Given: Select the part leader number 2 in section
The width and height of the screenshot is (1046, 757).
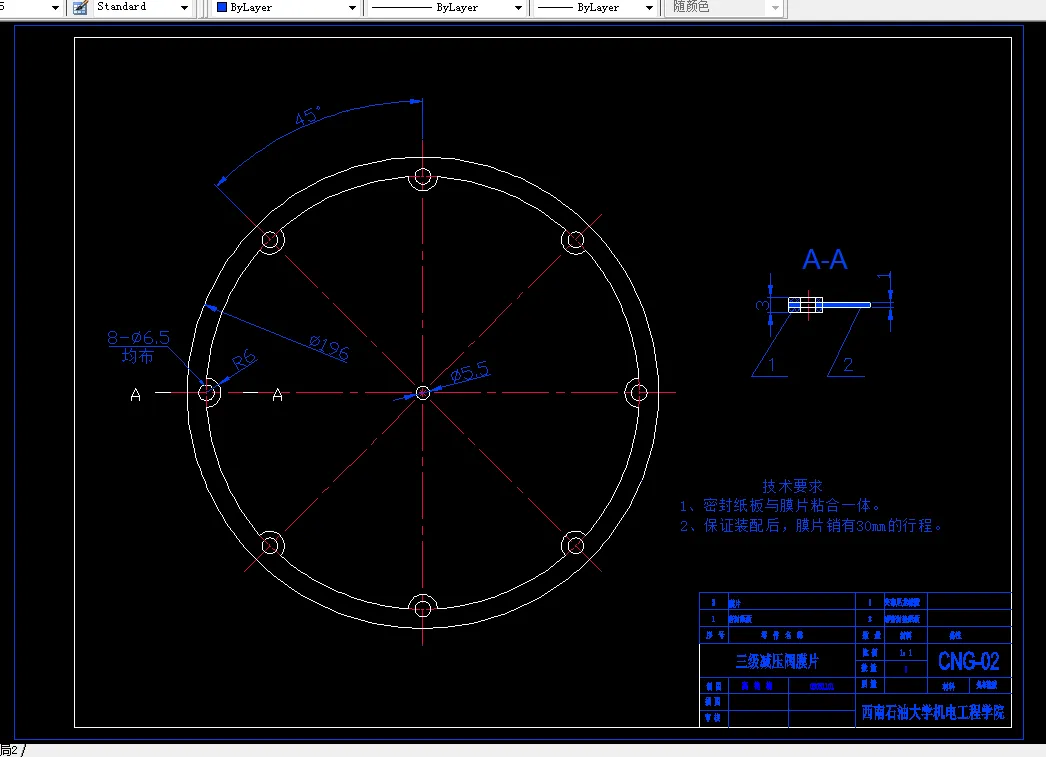Looking at the screenshot, I should [848, 365].
